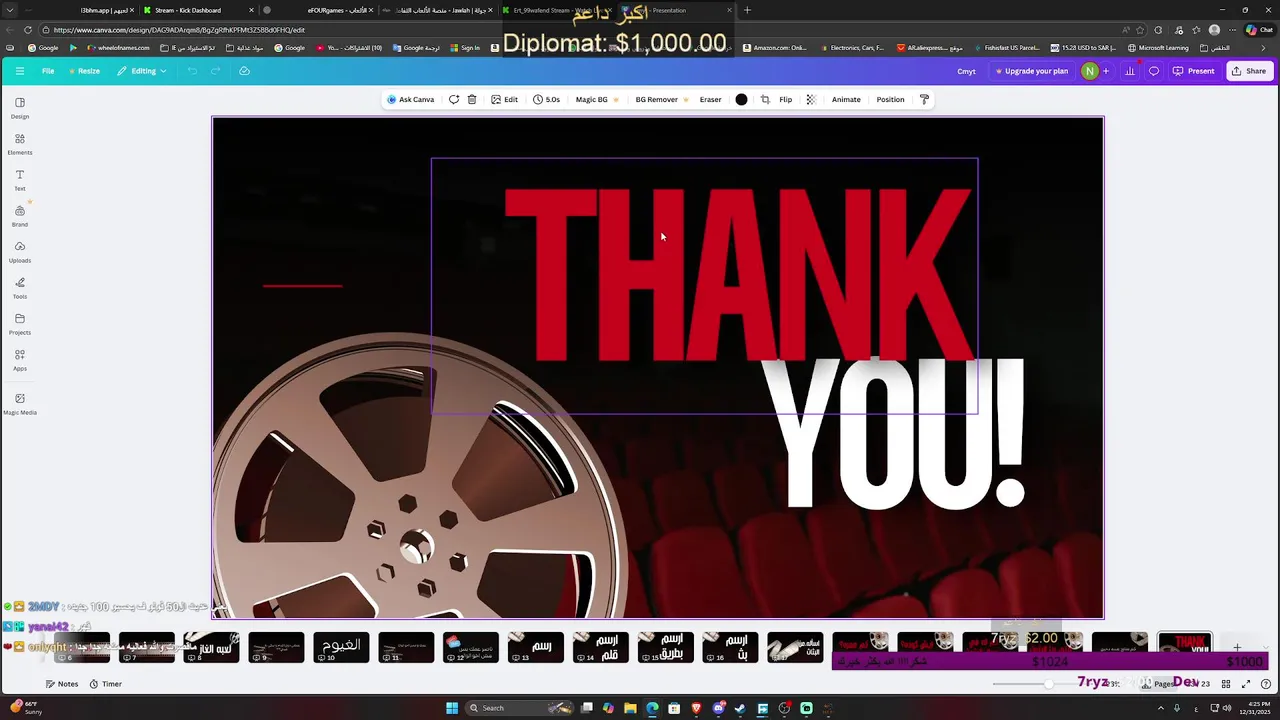Click the Ask Canva button
The height and width of the screenshot is (720, 1280).
(x=411, y=99)
